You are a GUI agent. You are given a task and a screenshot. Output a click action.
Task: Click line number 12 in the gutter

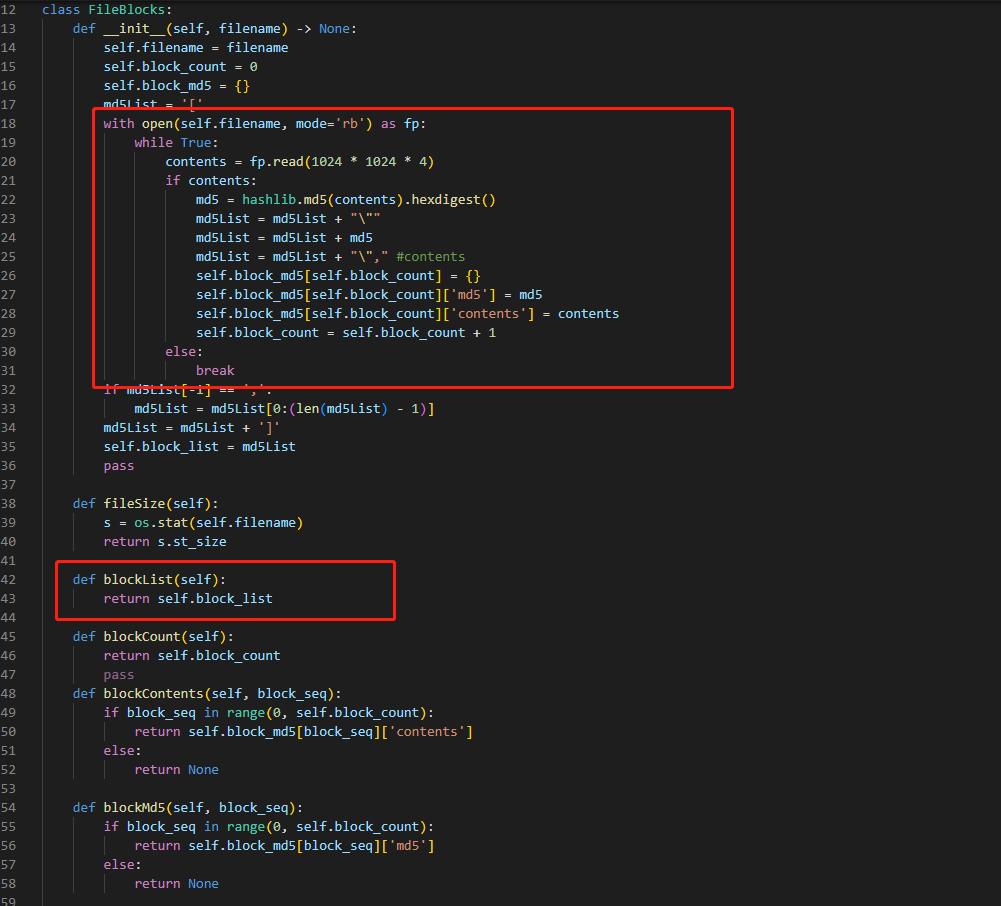click(x=10, y=9)
